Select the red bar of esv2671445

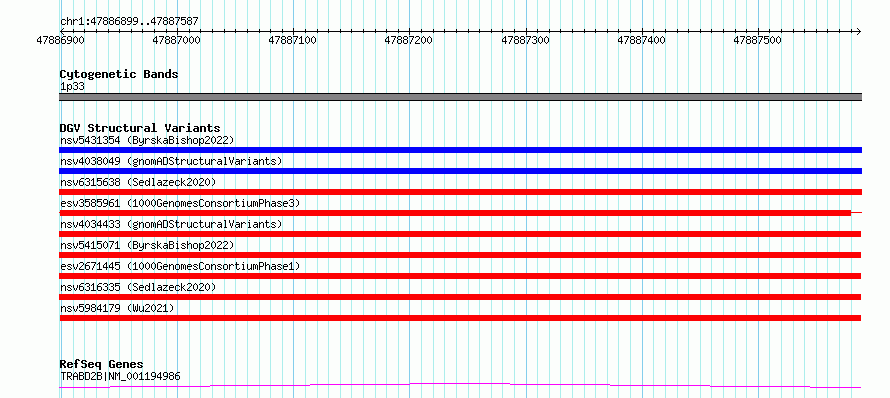tap(460, 276)
